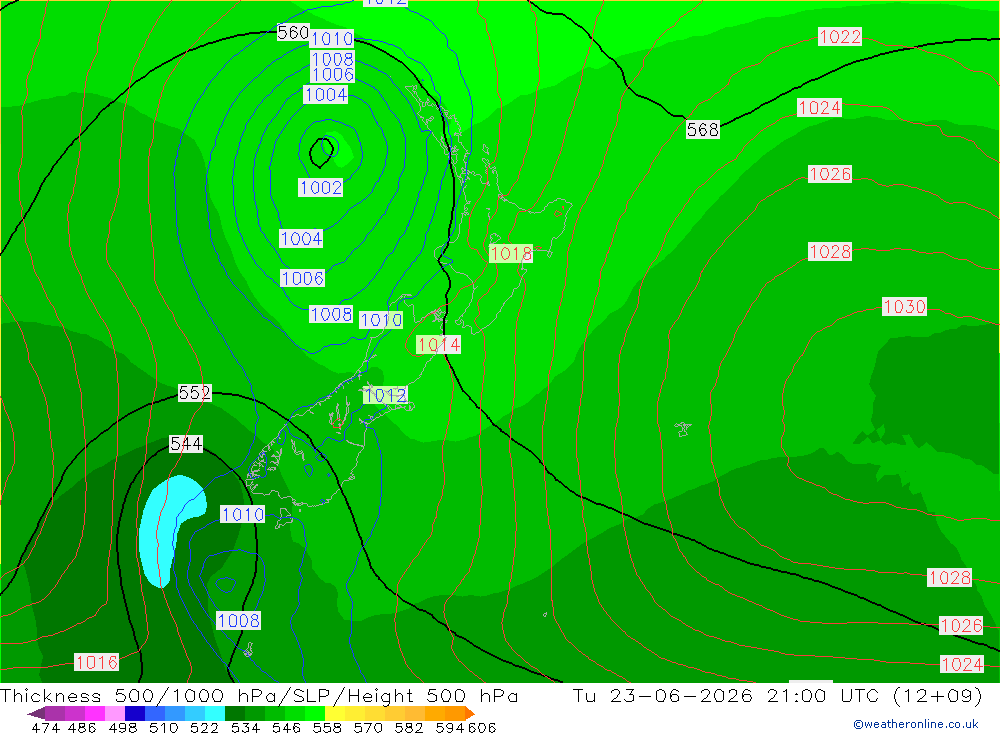Click the darkest green swatch in legend
This screenshot has height=733, width=1000.
(235, 713)
